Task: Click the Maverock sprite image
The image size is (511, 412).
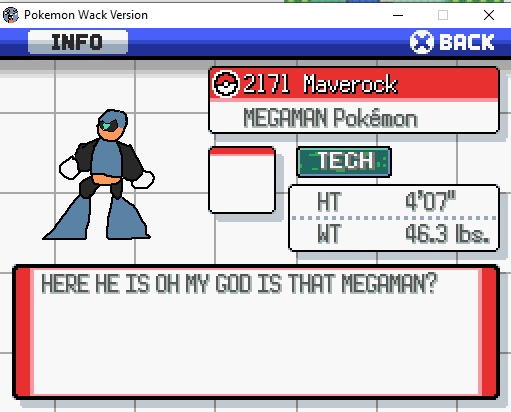Action: [x=98, y=174]
